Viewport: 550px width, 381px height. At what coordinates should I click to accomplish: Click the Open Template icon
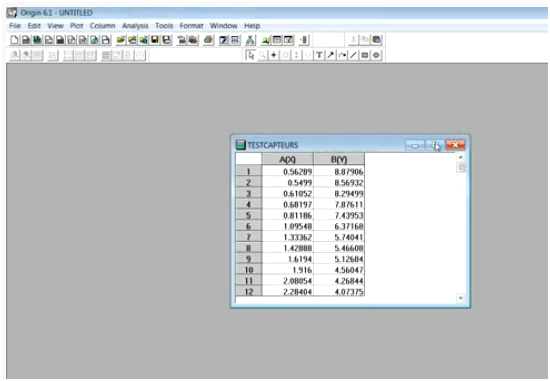[x=132, y=40]
